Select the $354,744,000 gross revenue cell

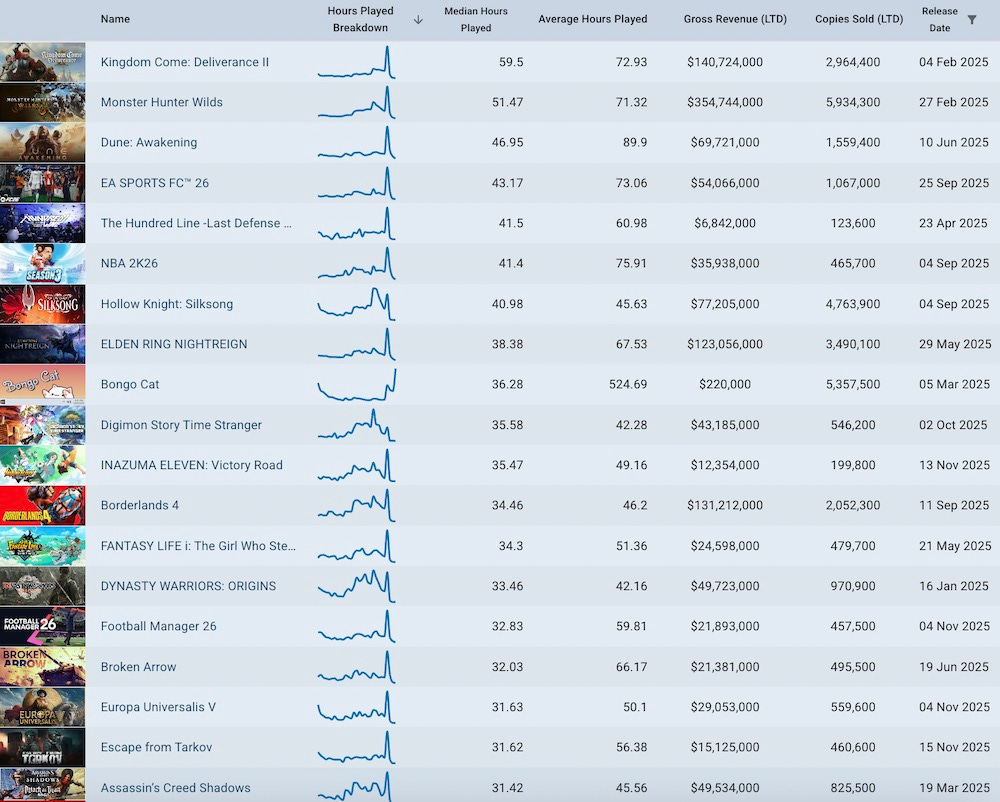click(x=725, y=102)
